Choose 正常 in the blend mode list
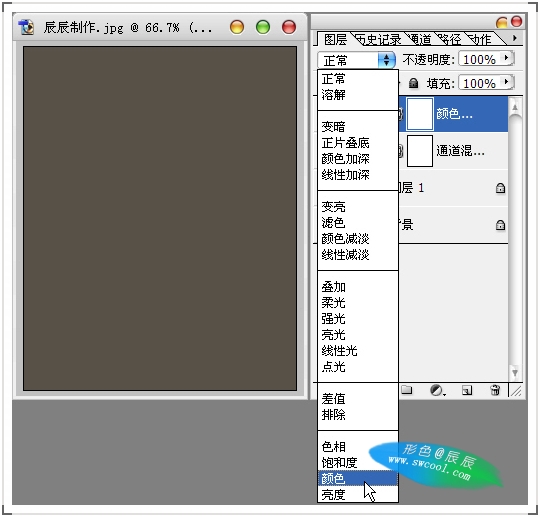 357,79
